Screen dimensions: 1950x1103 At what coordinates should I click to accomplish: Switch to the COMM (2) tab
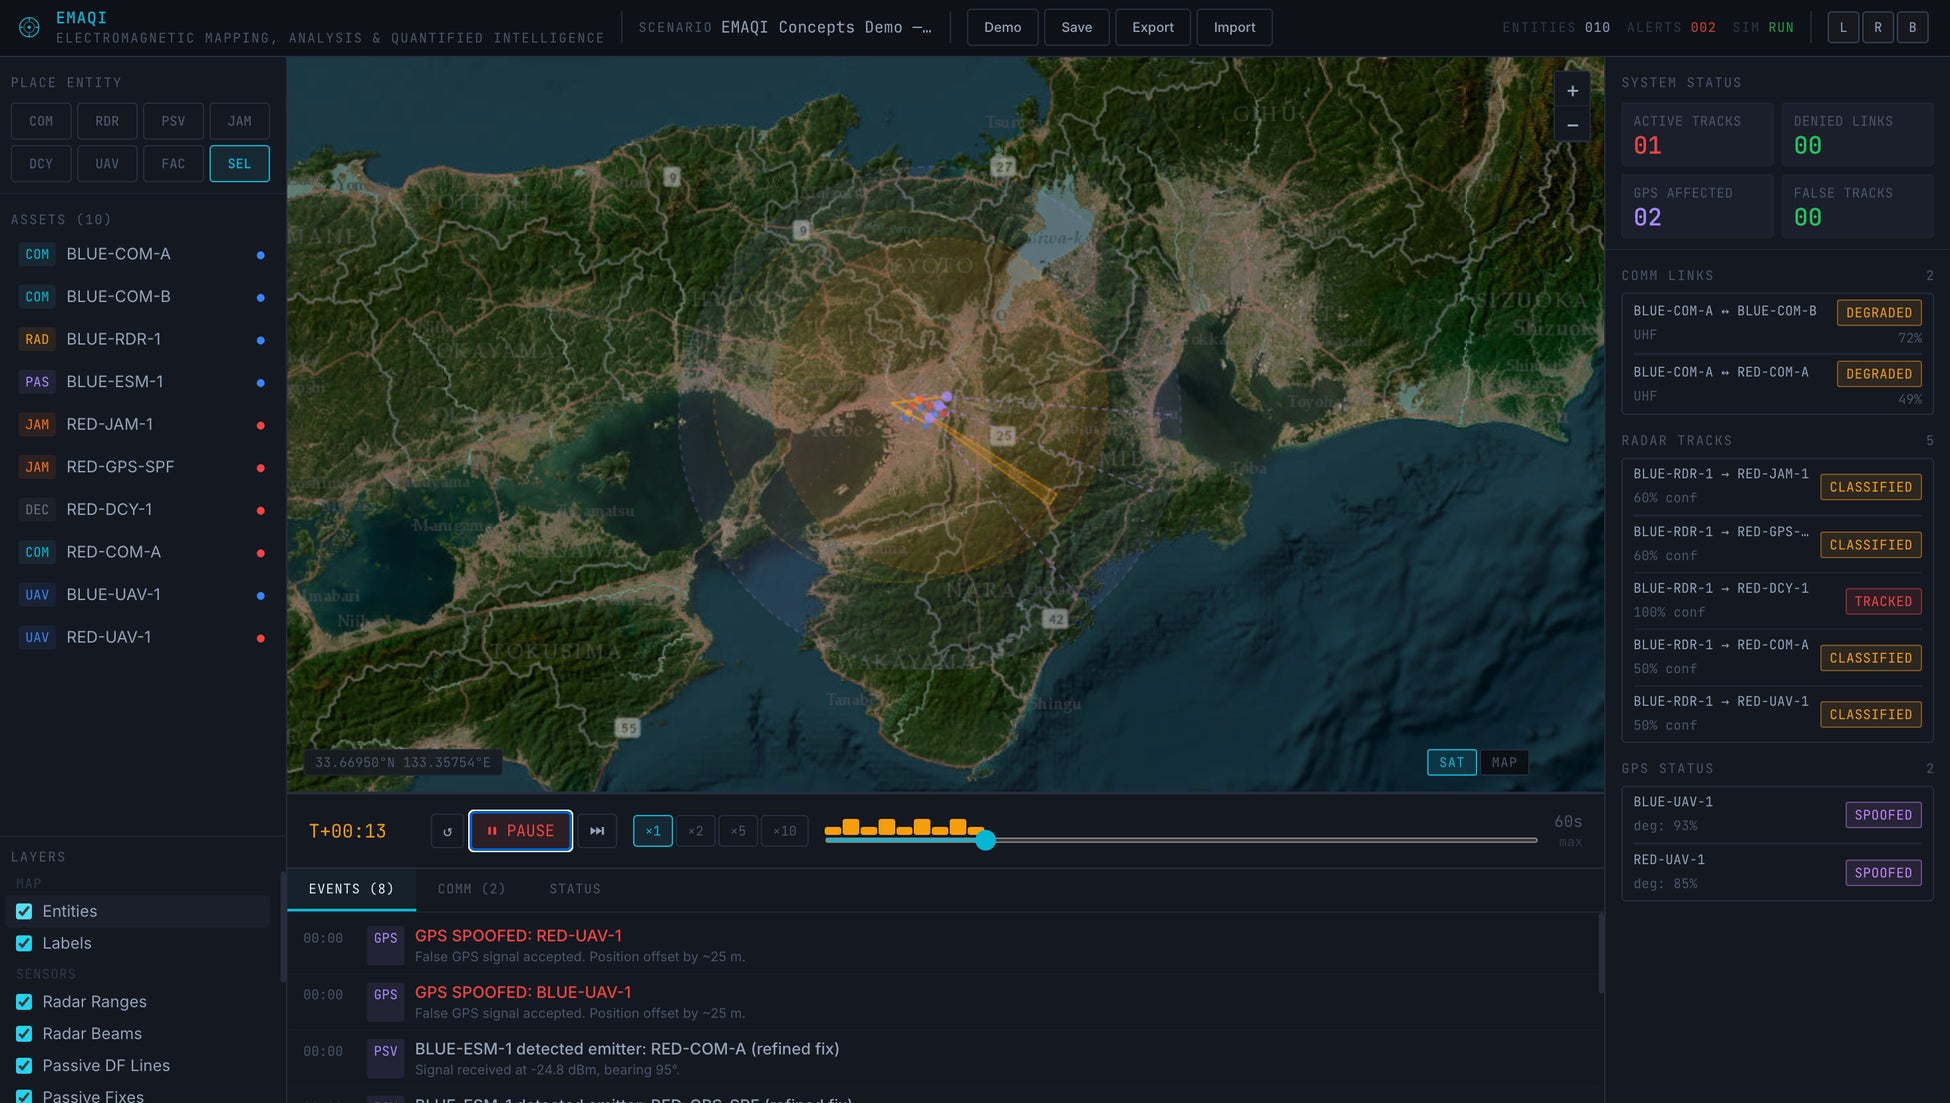pos(471,889)
